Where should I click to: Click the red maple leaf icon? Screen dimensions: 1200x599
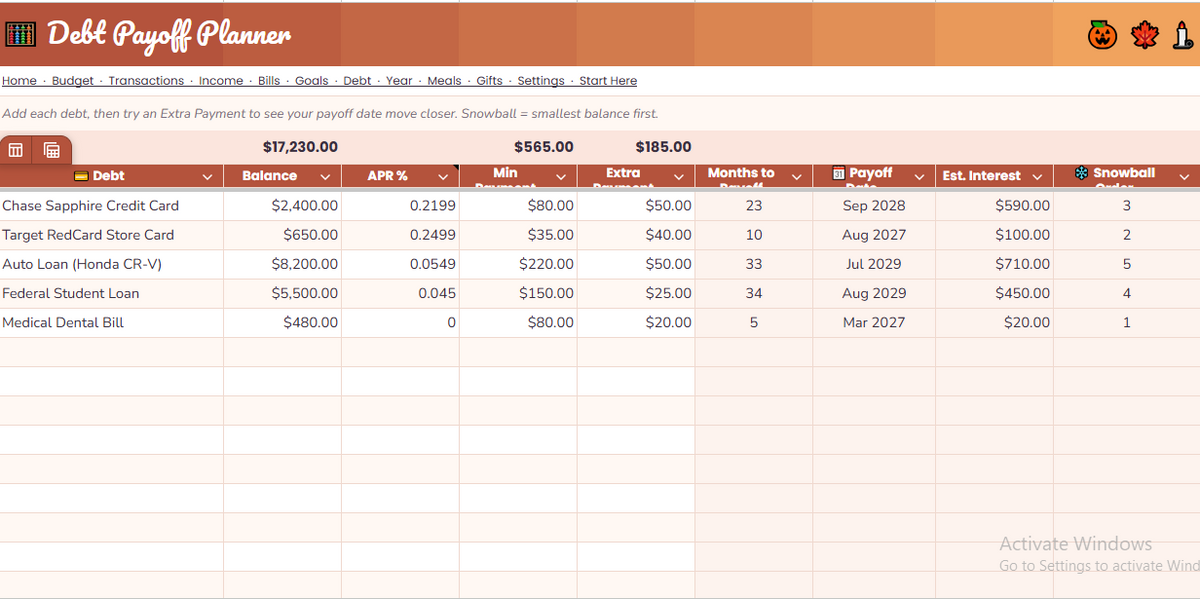[x=1144, y=36]
